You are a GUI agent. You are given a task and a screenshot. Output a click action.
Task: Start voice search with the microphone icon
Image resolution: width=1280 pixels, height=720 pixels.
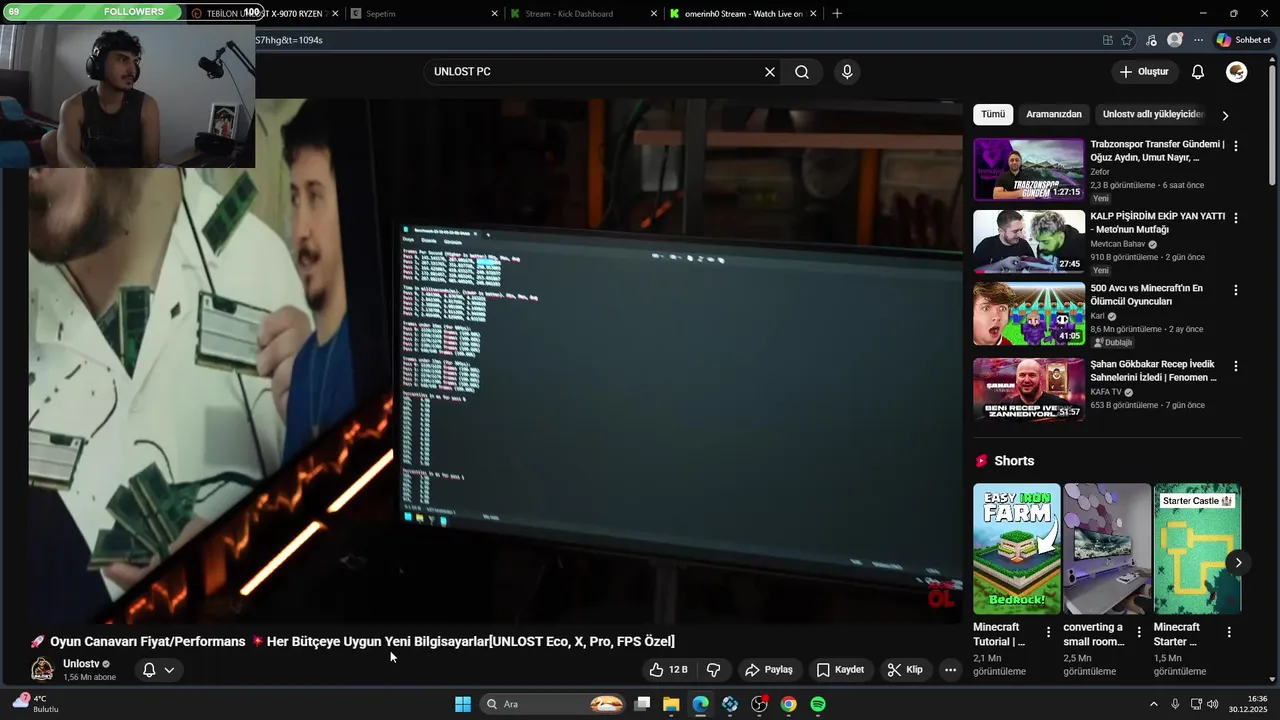[847, 72]
